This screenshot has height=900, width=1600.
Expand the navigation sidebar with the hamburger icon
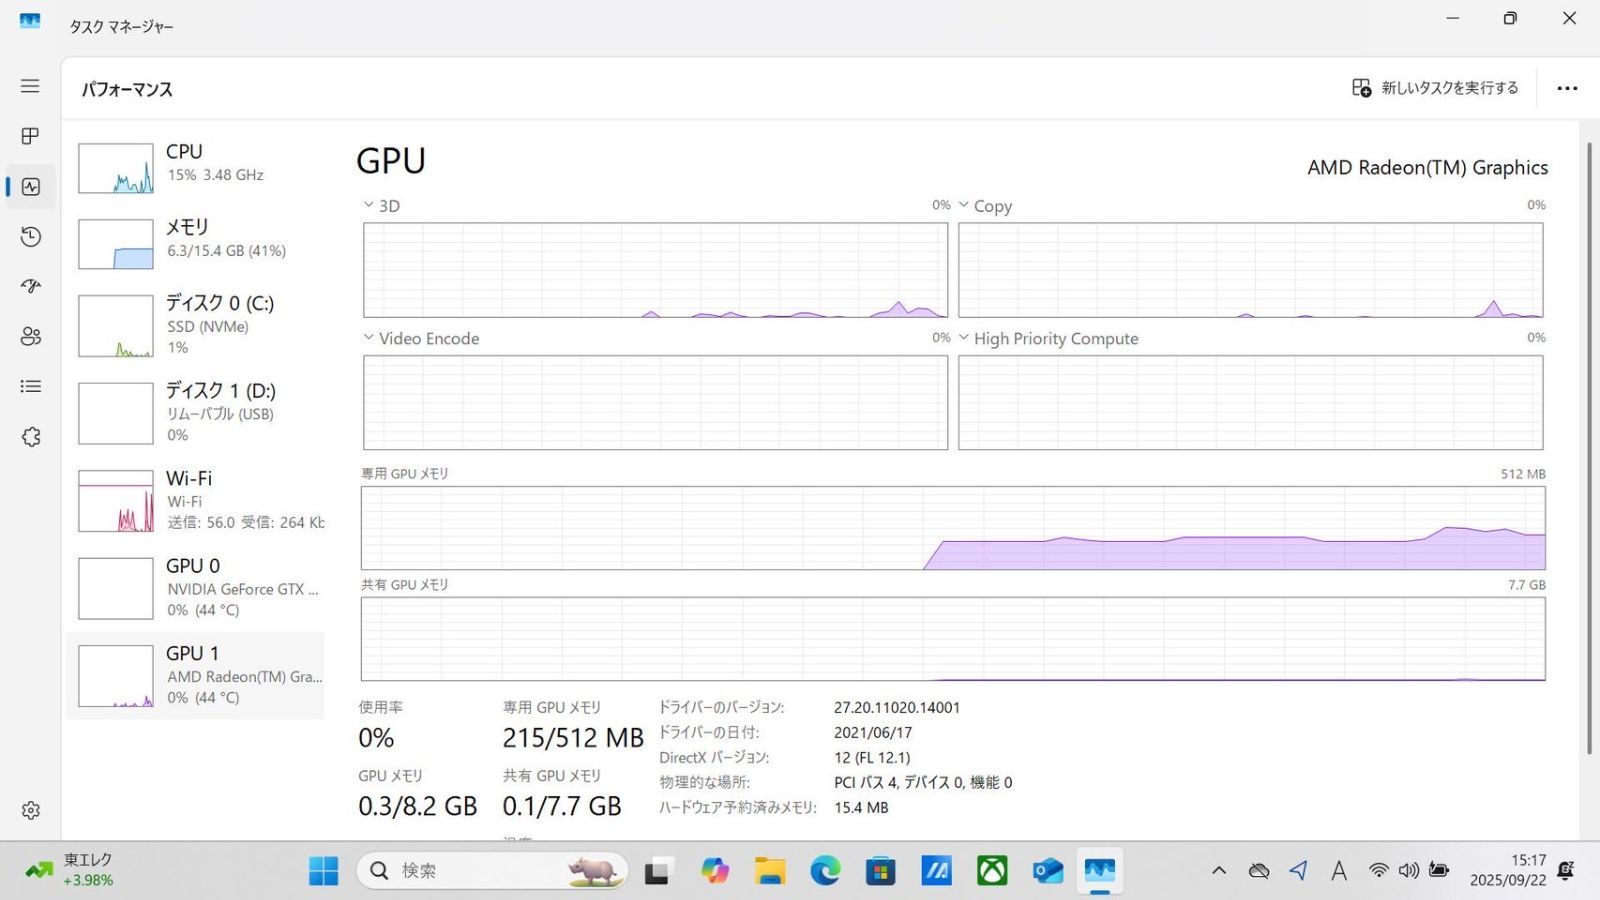[x=29, y=86]
